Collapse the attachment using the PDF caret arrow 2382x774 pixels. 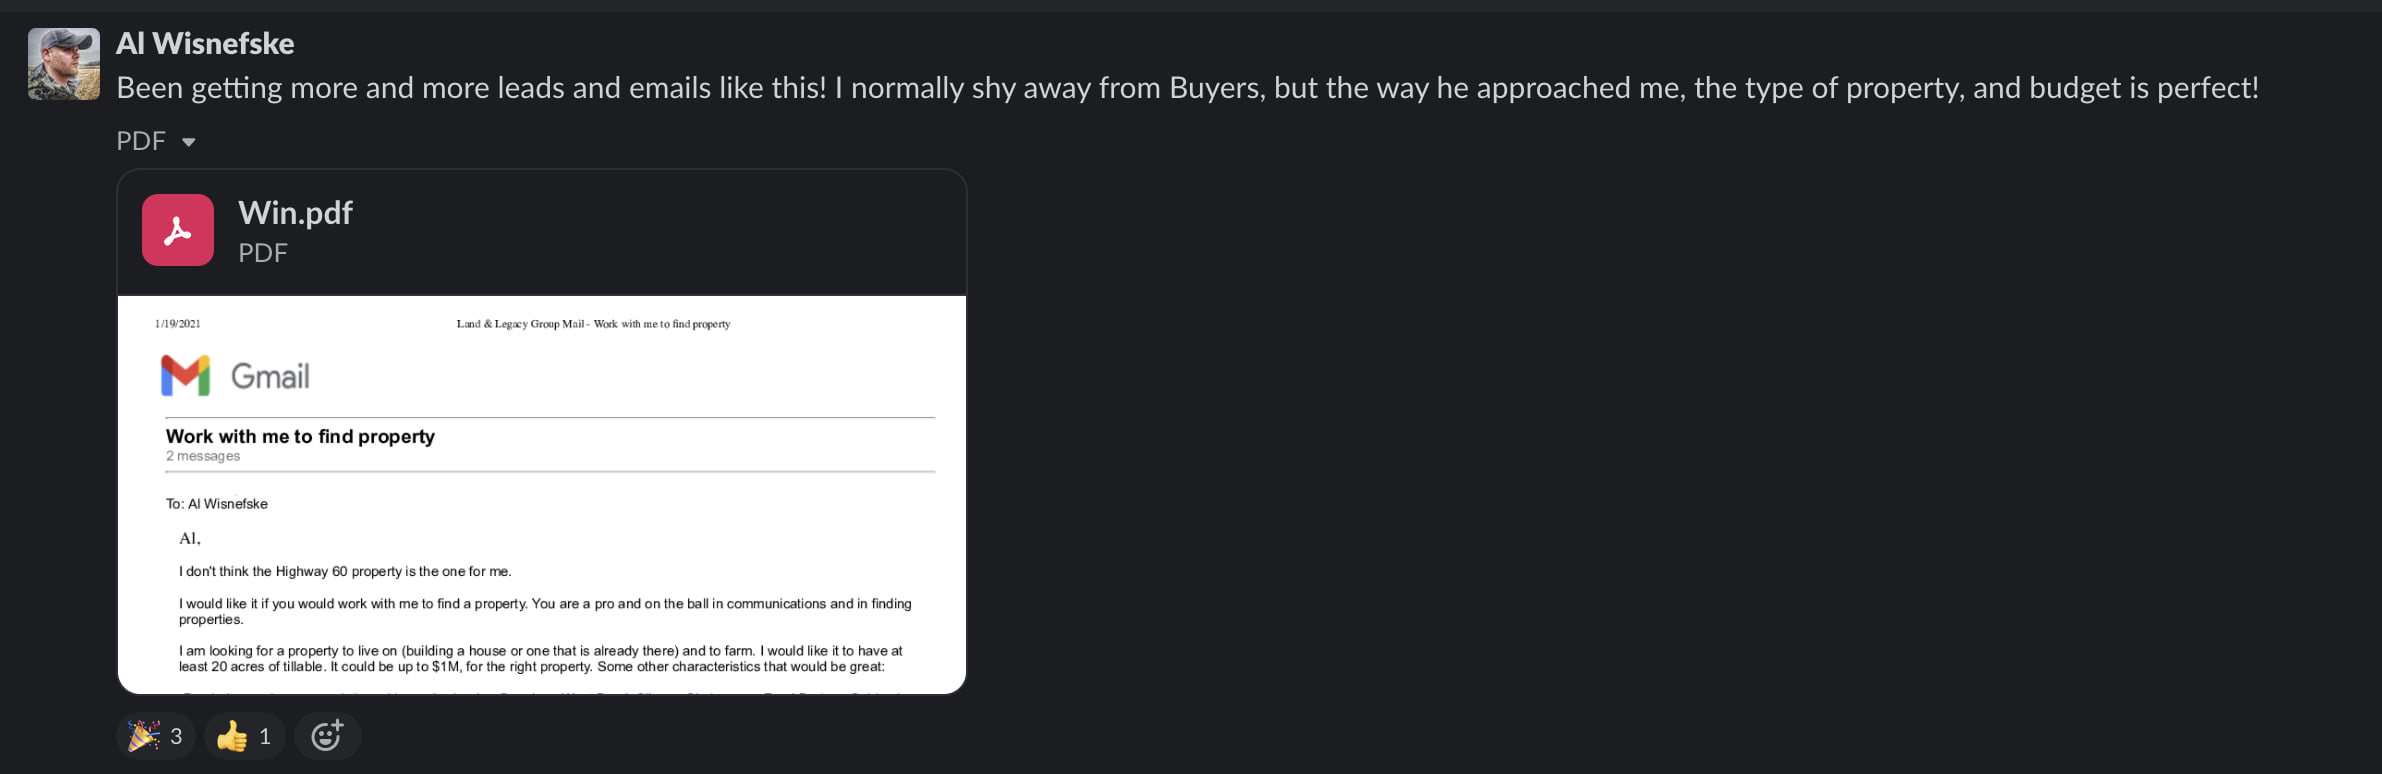[x=188, y=142]
